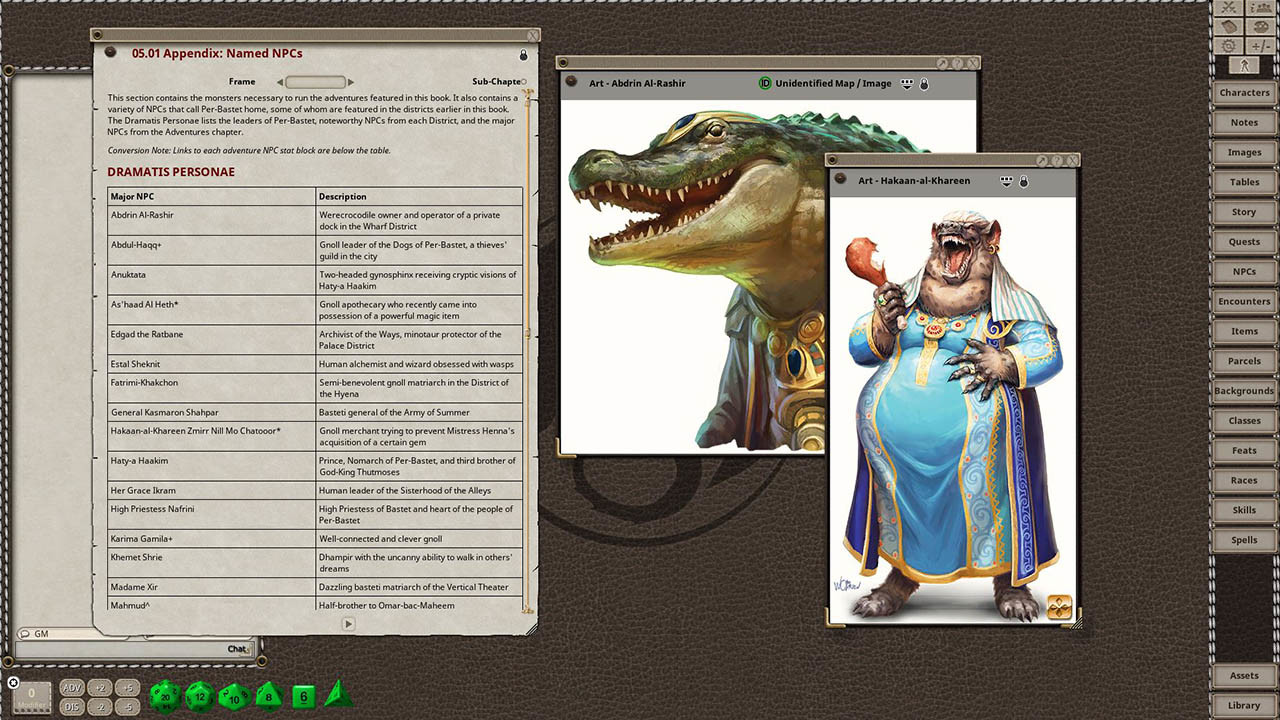Open the Encounters sidebar panel
Image resolution: width=1280 pixels, height=720 pixels.
(x=1243, y=301)
